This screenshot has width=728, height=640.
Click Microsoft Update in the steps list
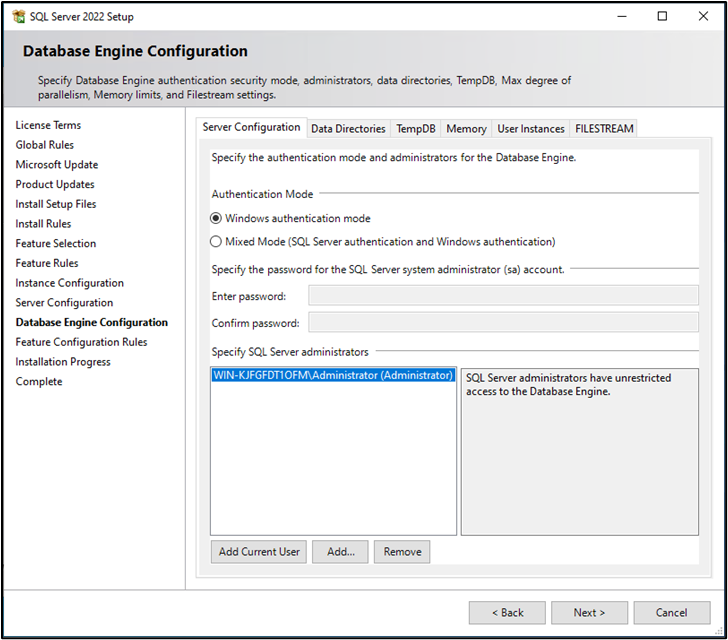pos(57,165)
